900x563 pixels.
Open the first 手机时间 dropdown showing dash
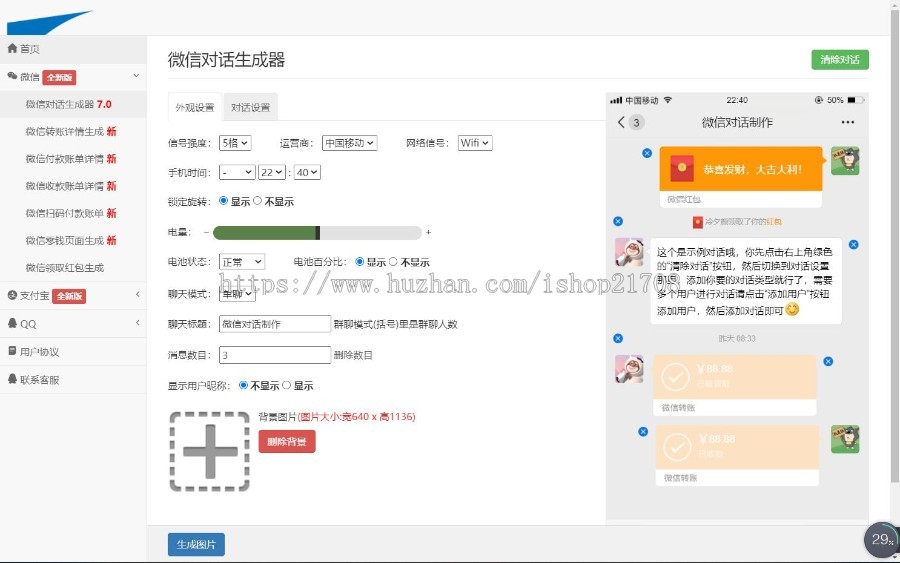tap(237, 172)
